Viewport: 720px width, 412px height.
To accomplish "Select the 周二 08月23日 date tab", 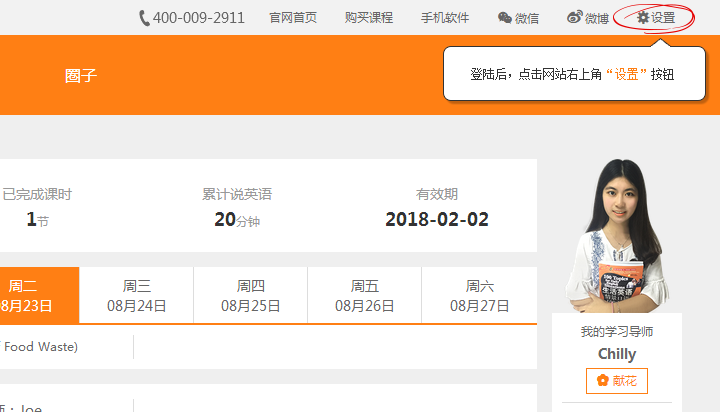I will 25,296.
